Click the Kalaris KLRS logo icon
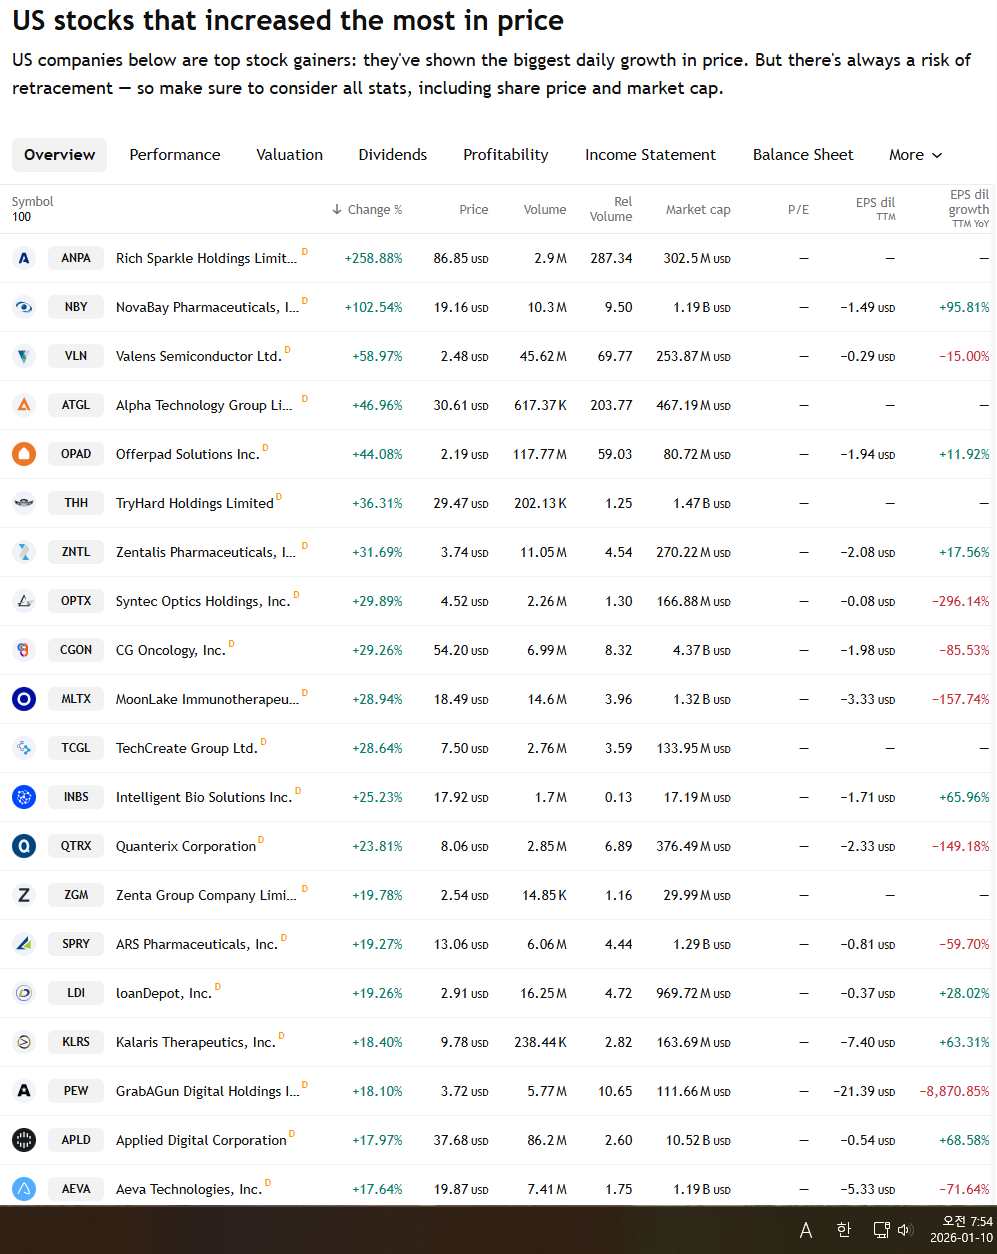This screenshot has height=1254, width=997. point(24,1042)
